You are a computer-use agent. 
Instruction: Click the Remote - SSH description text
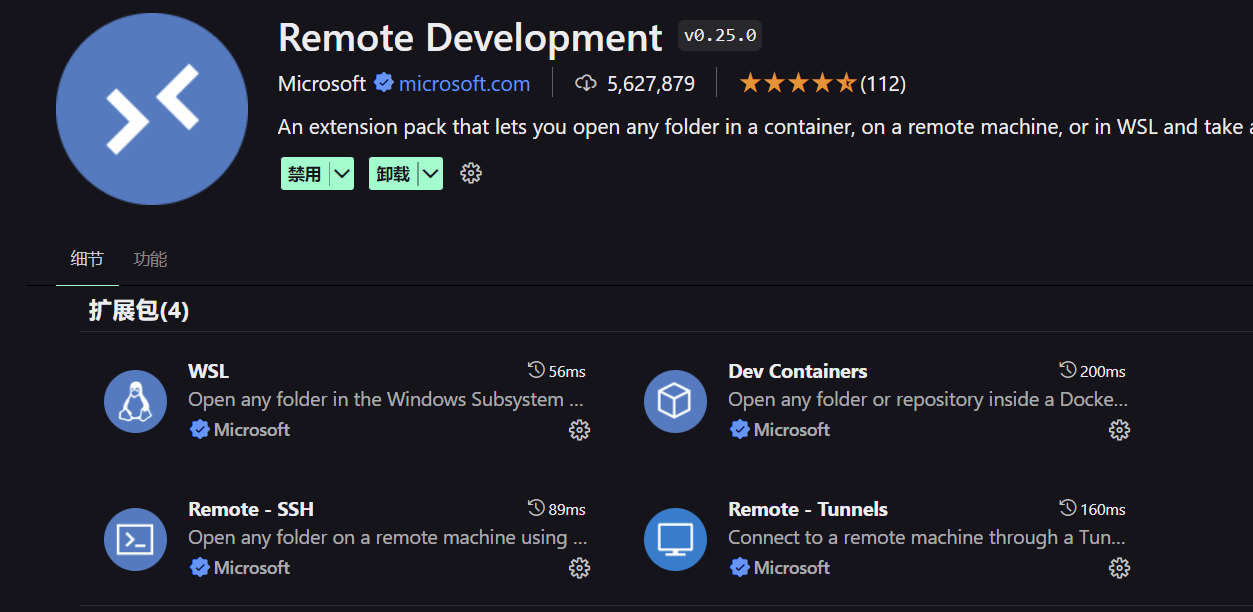pyautogui.click(x=387, y=538)
